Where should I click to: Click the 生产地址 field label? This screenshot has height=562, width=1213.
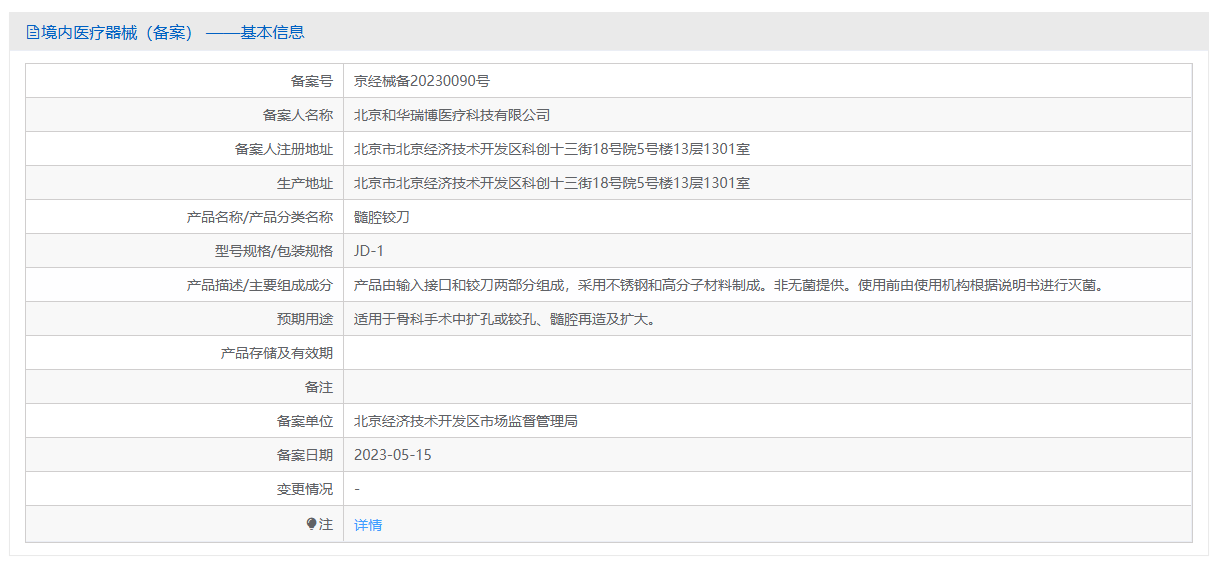[305, 183]
